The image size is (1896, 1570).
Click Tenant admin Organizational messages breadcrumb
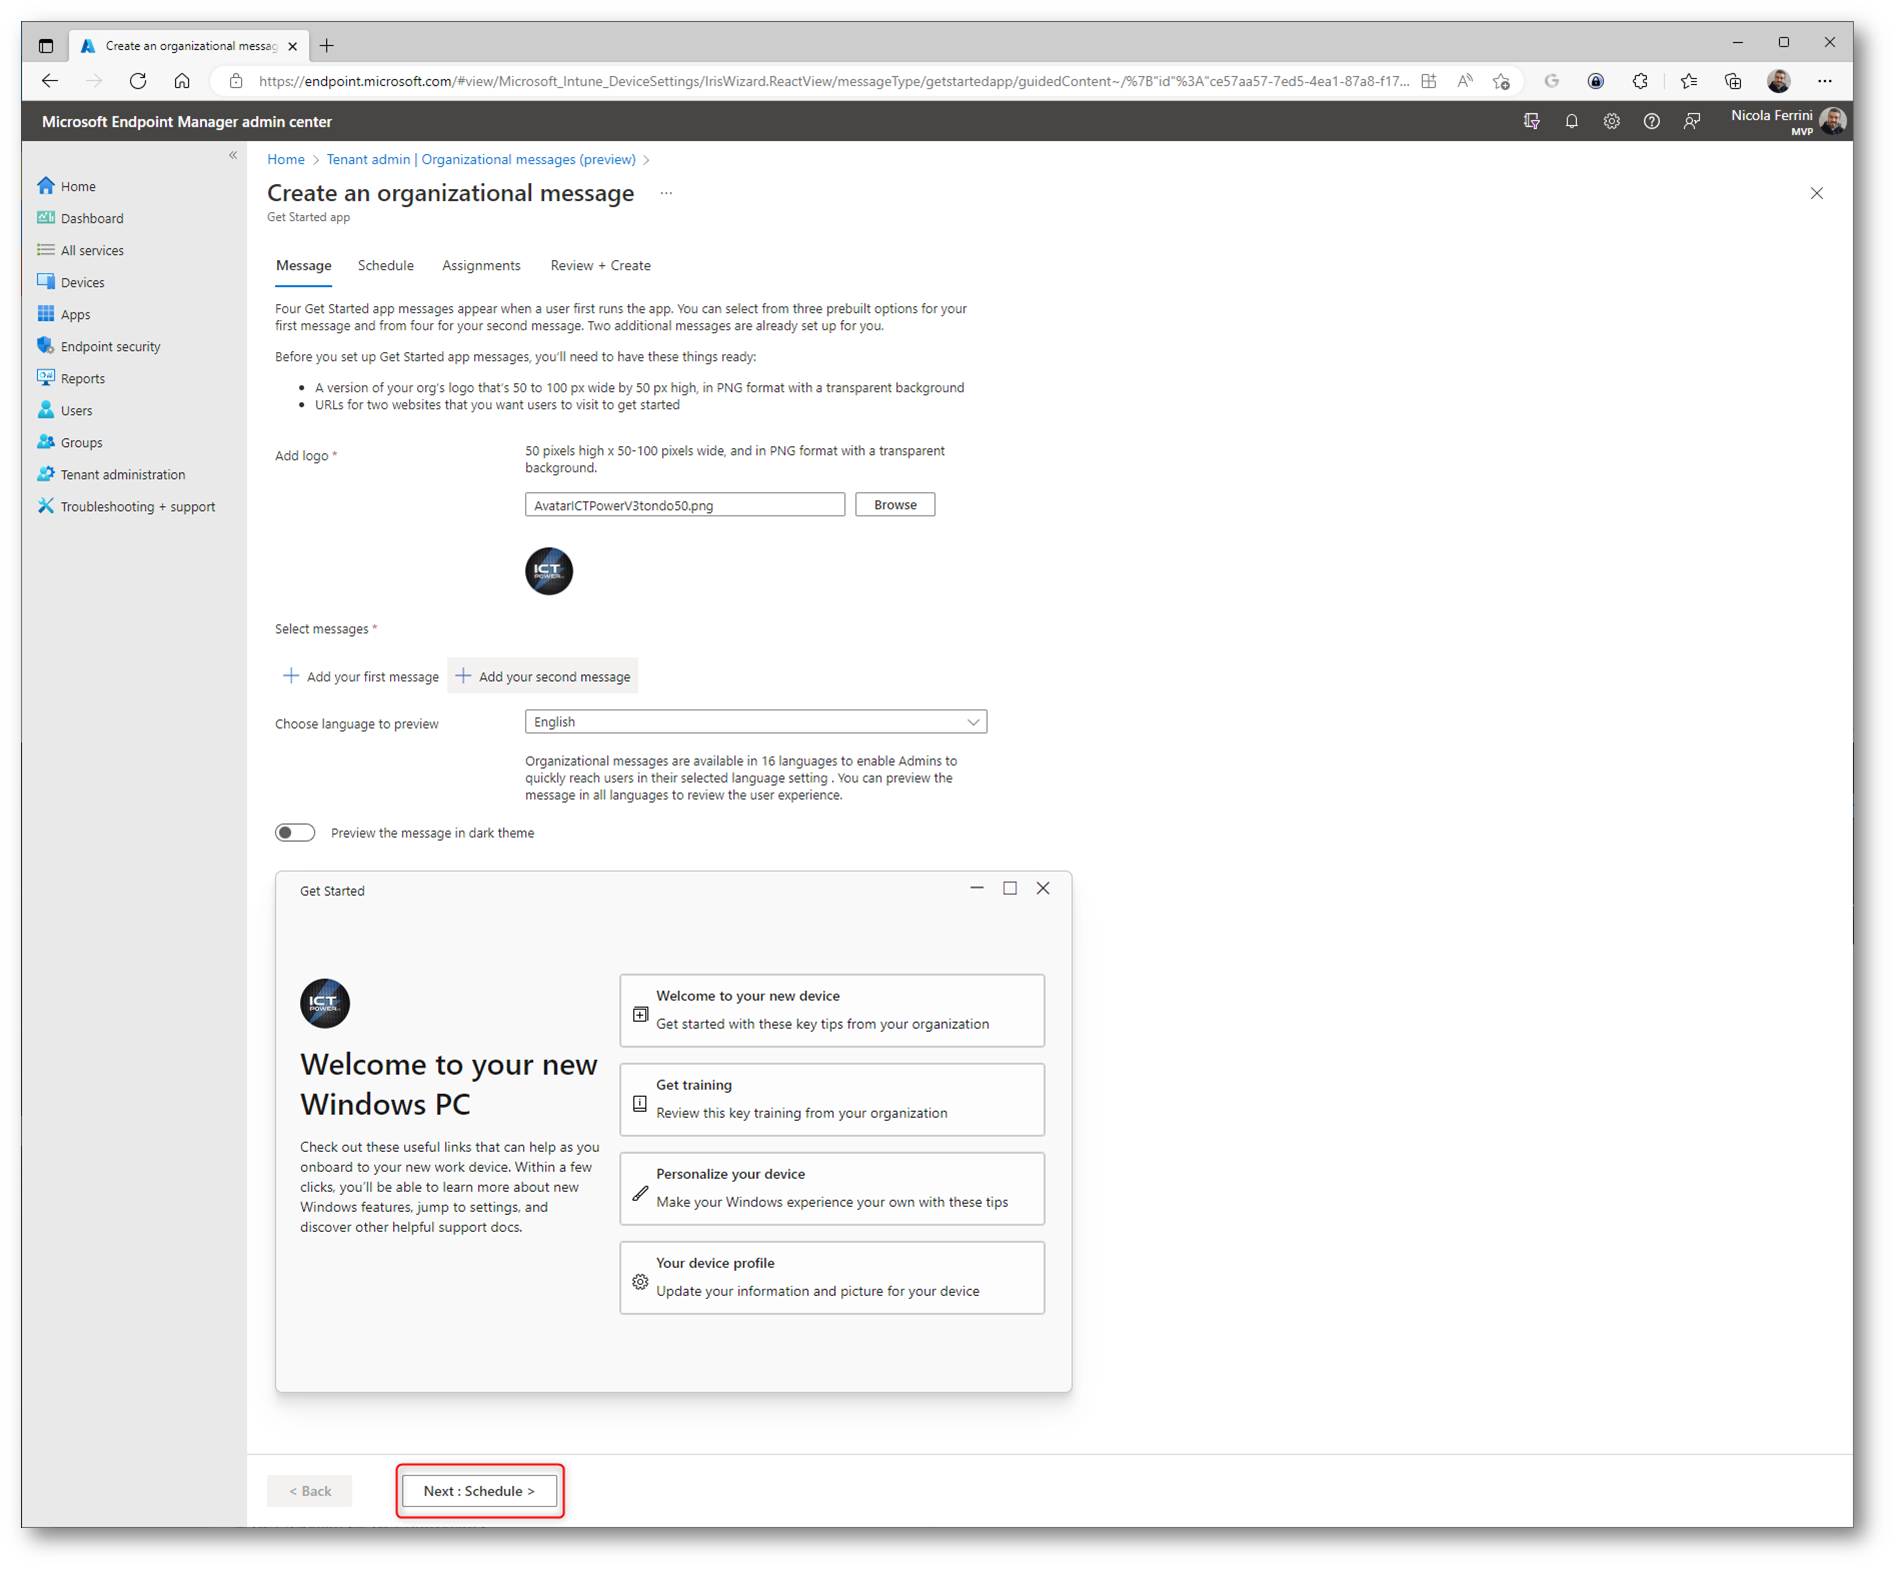point(481,159)
